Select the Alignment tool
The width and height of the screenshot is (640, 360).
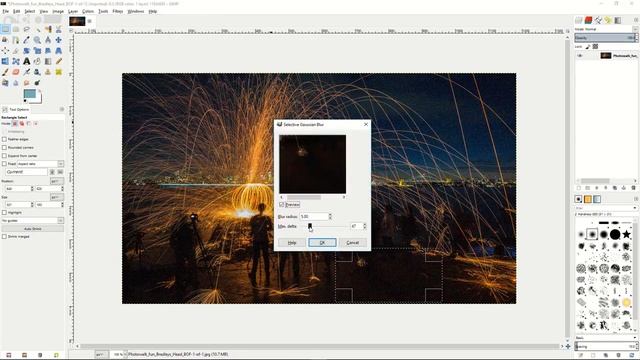tap(5, 51)
